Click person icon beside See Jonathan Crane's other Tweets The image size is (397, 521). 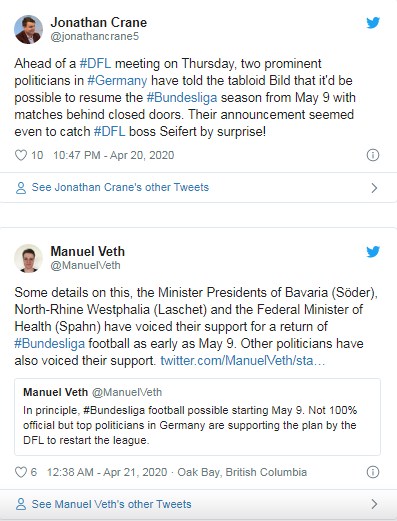(x=21, y=188)
